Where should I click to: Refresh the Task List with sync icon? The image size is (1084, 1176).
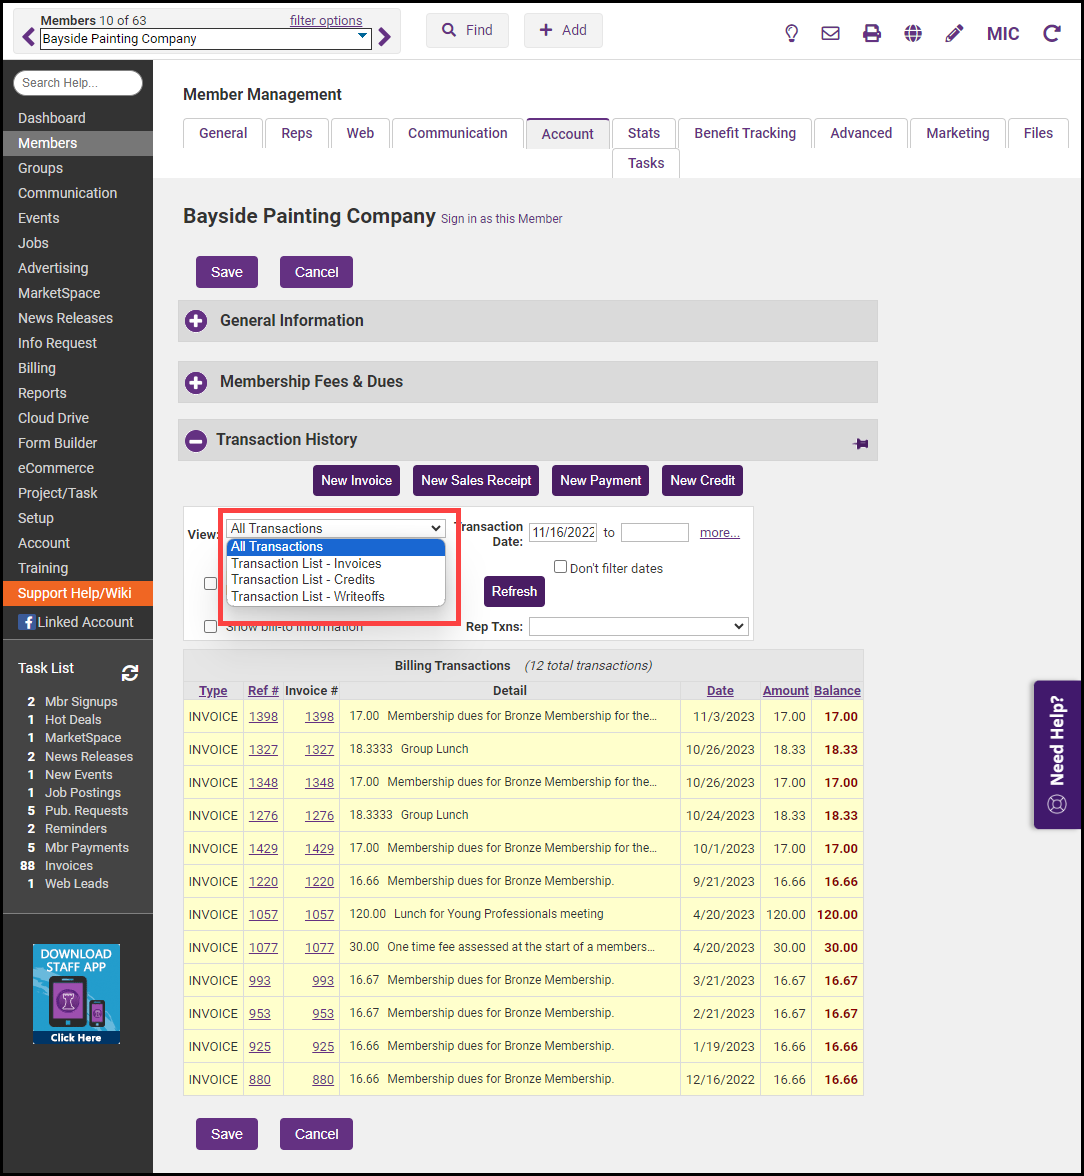(130, 672)
